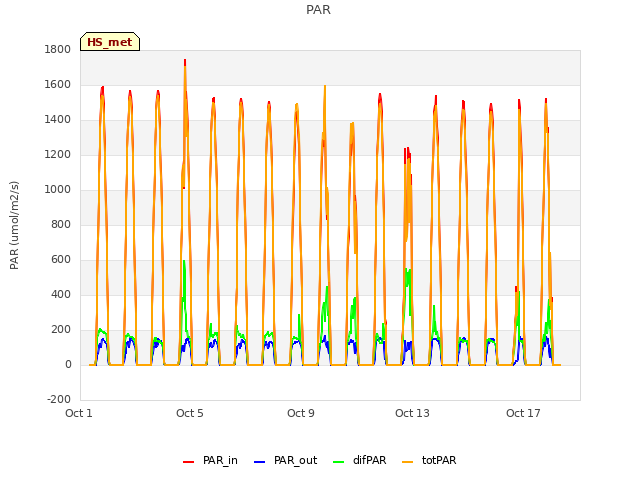
Task: Click the 800 y-axis tick label
Action: (61, 224)
